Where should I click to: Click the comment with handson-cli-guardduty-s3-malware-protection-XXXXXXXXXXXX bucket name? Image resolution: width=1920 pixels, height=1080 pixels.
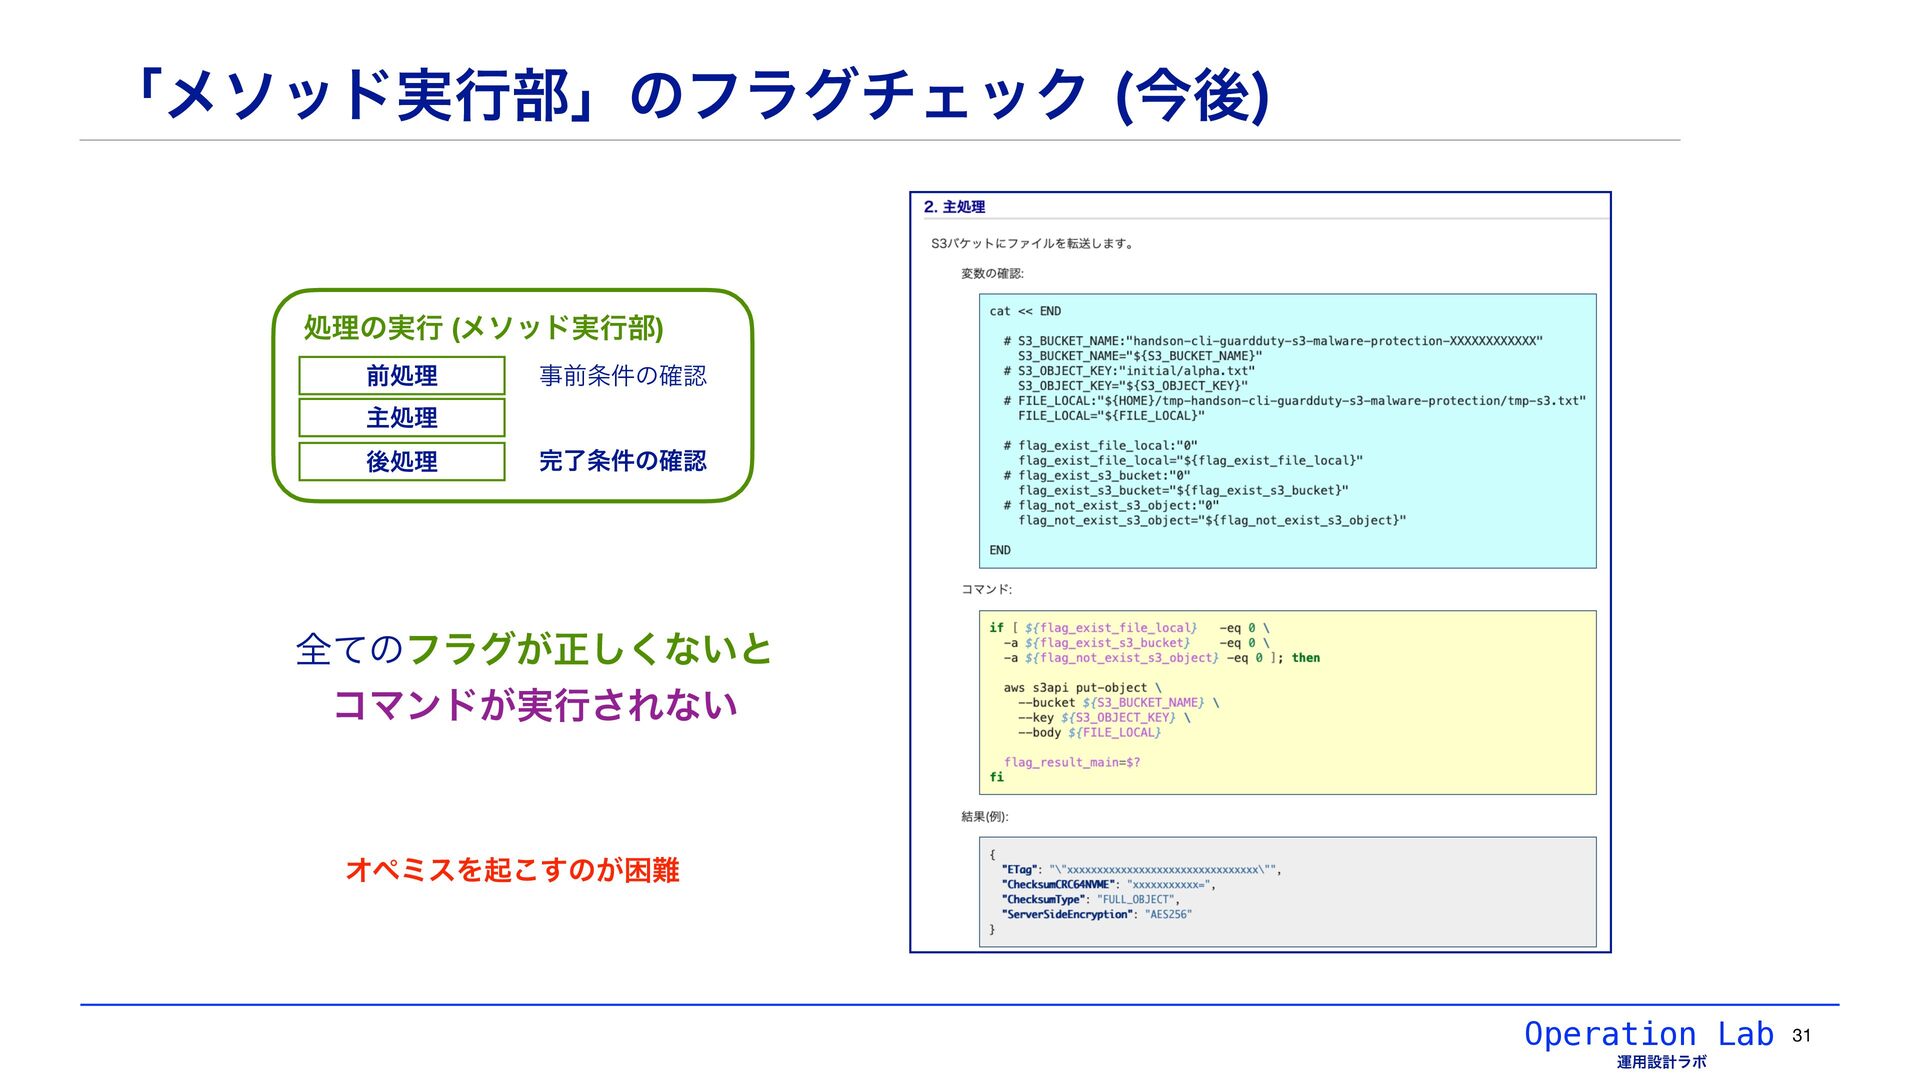coord(1273,341)
